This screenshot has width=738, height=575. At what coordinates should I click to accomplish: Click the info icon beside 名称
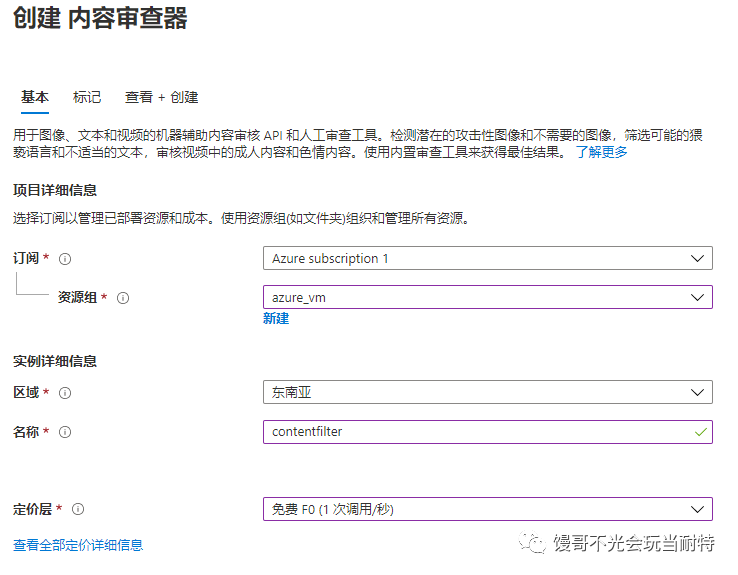[65, 432]
